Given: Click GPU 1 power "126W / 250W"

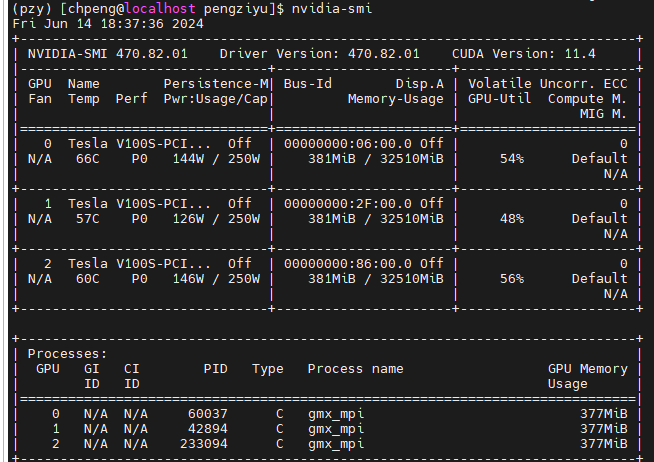Looking at the screenshot, I should pos(216,219).
